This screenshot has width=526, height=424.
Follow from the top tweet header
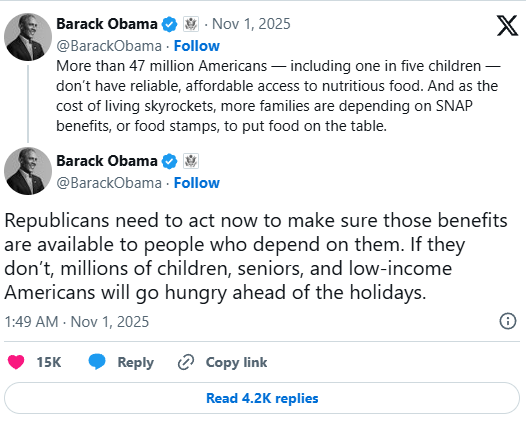pos(197,46)
